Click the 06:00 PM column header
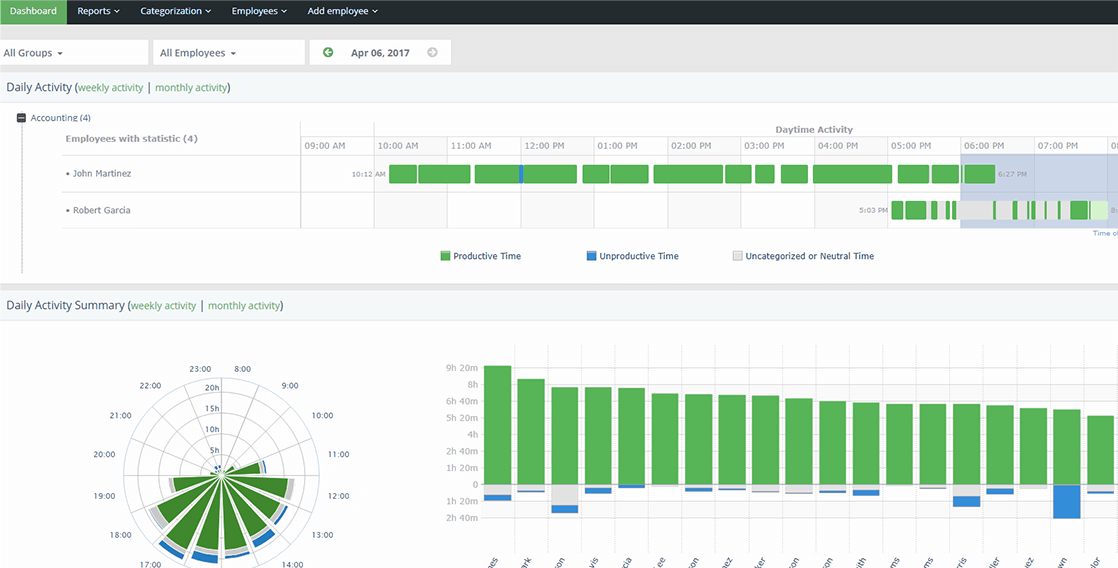The width and height of the screenshot is (1118, 568). click(x=985, y=145)
